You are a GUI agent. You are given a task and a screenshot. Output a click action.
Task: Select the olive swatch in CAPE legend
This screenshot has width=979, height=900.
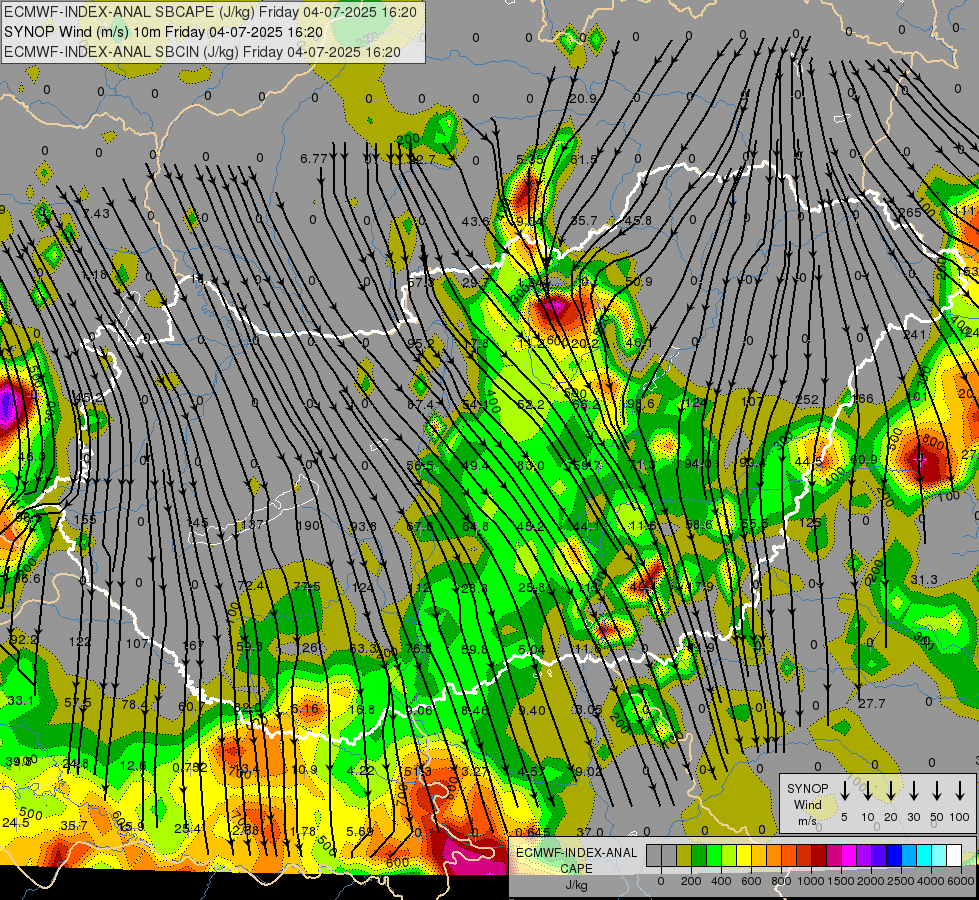684,855
